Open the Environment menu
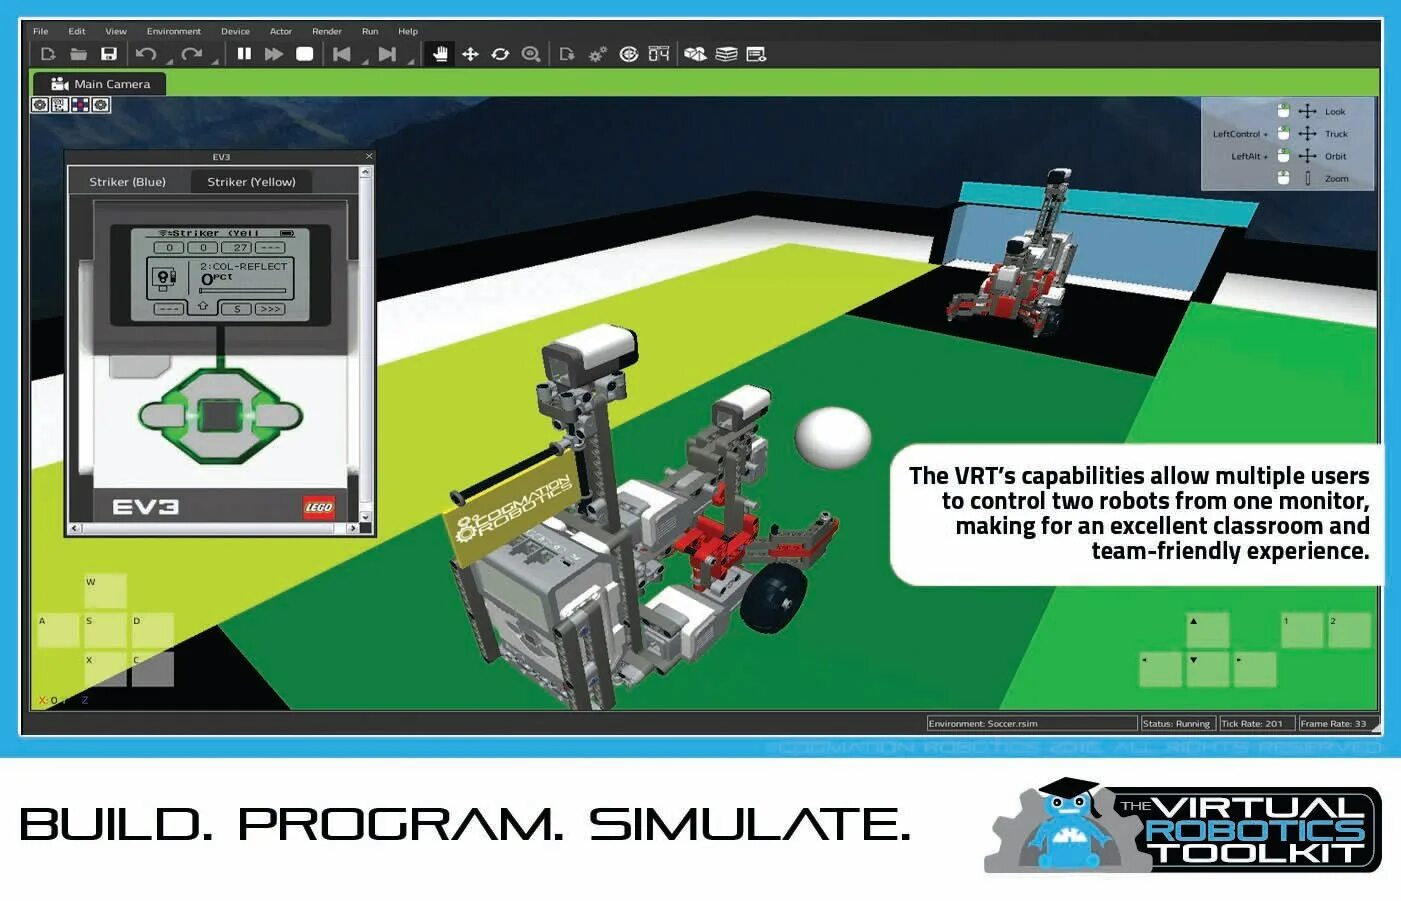Viewport: 1401px width, 901px height. (x=173, y=31)
